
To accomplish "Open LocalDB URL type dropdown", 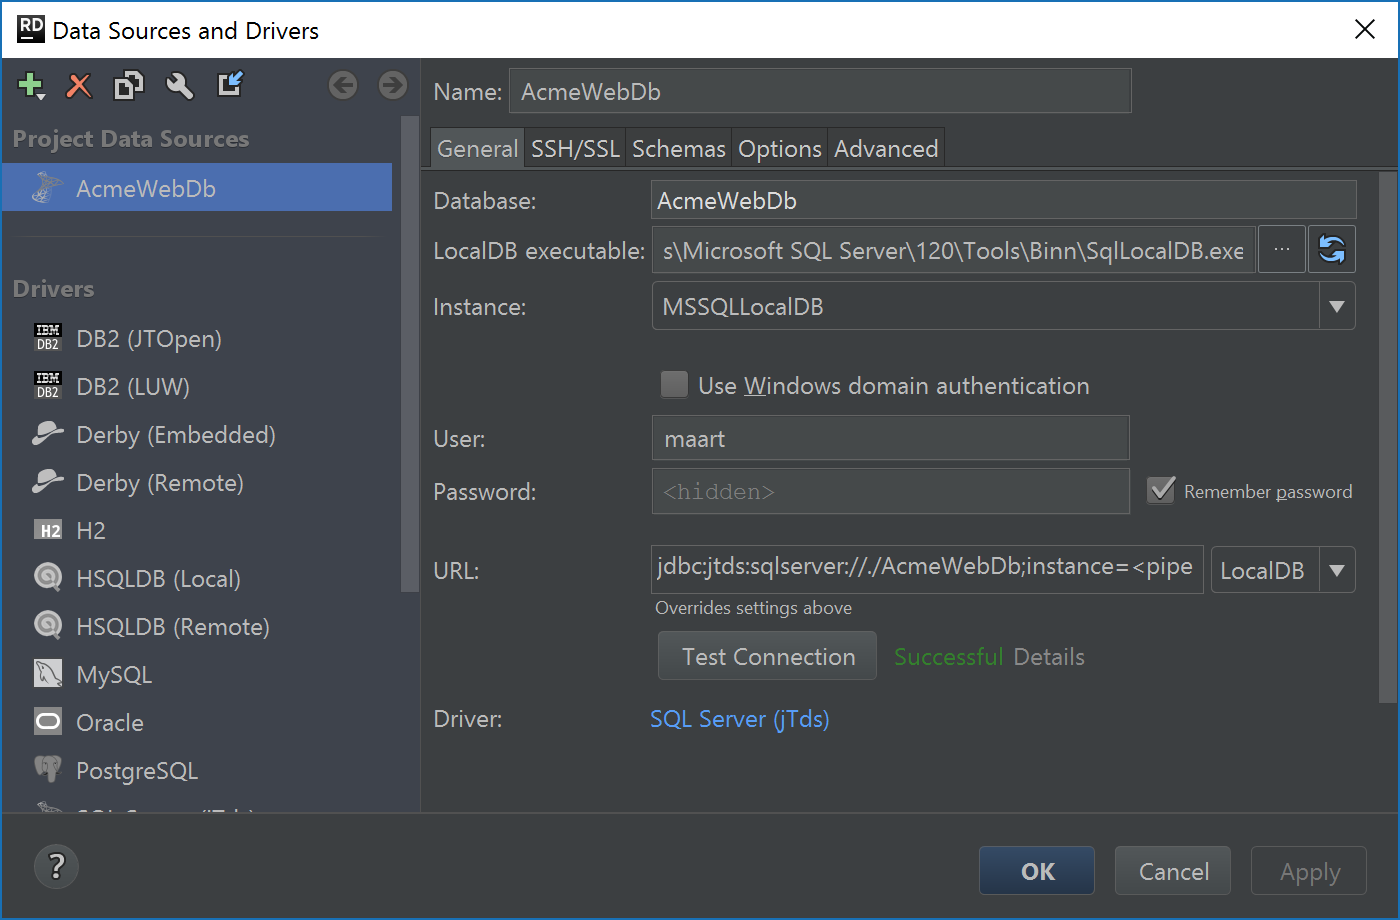I will (x=1337, y=571).
